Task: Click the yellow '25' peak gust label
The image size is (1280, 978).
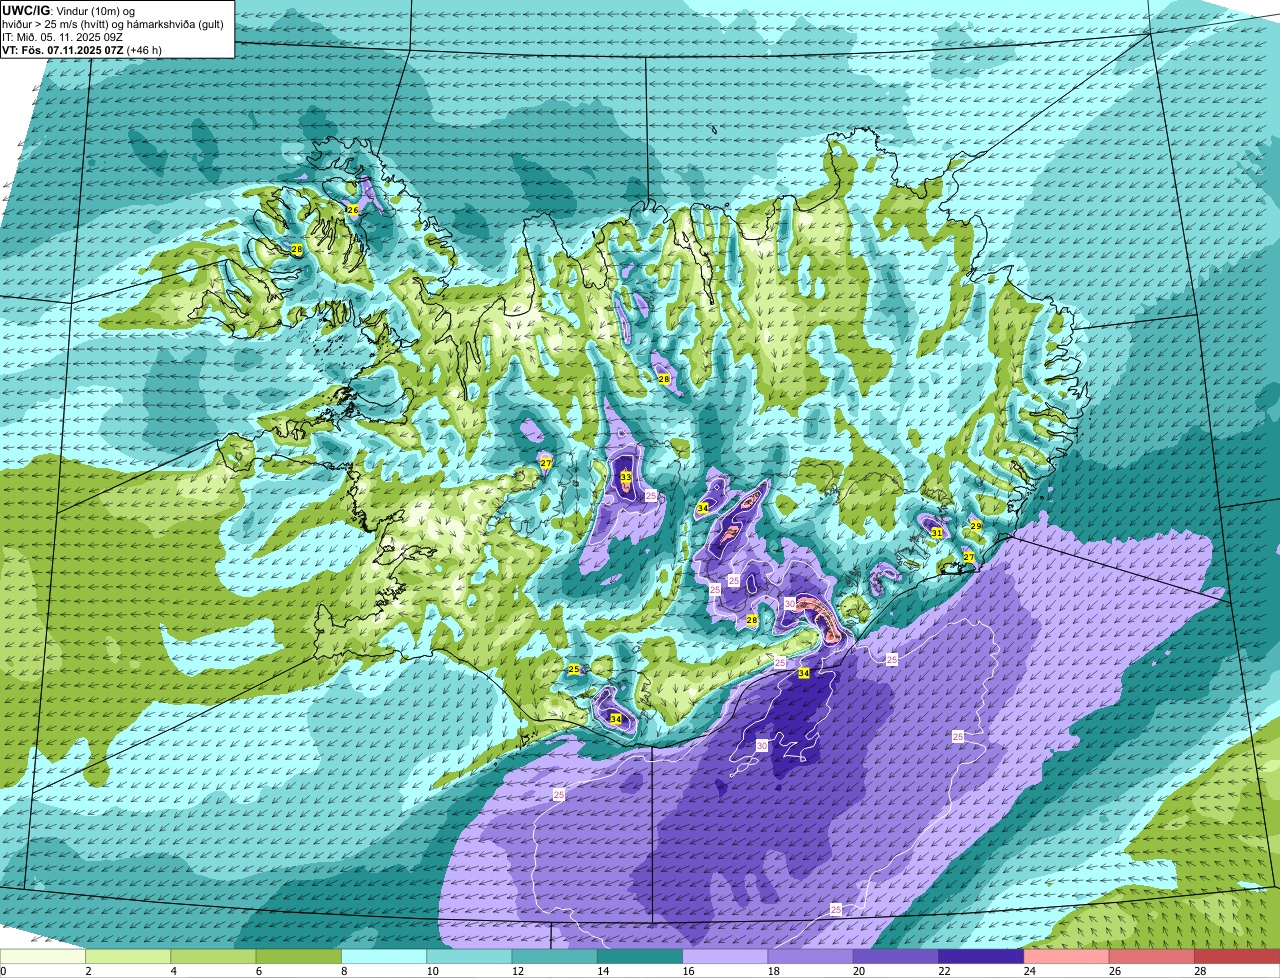Action: [x=574, y=669]
